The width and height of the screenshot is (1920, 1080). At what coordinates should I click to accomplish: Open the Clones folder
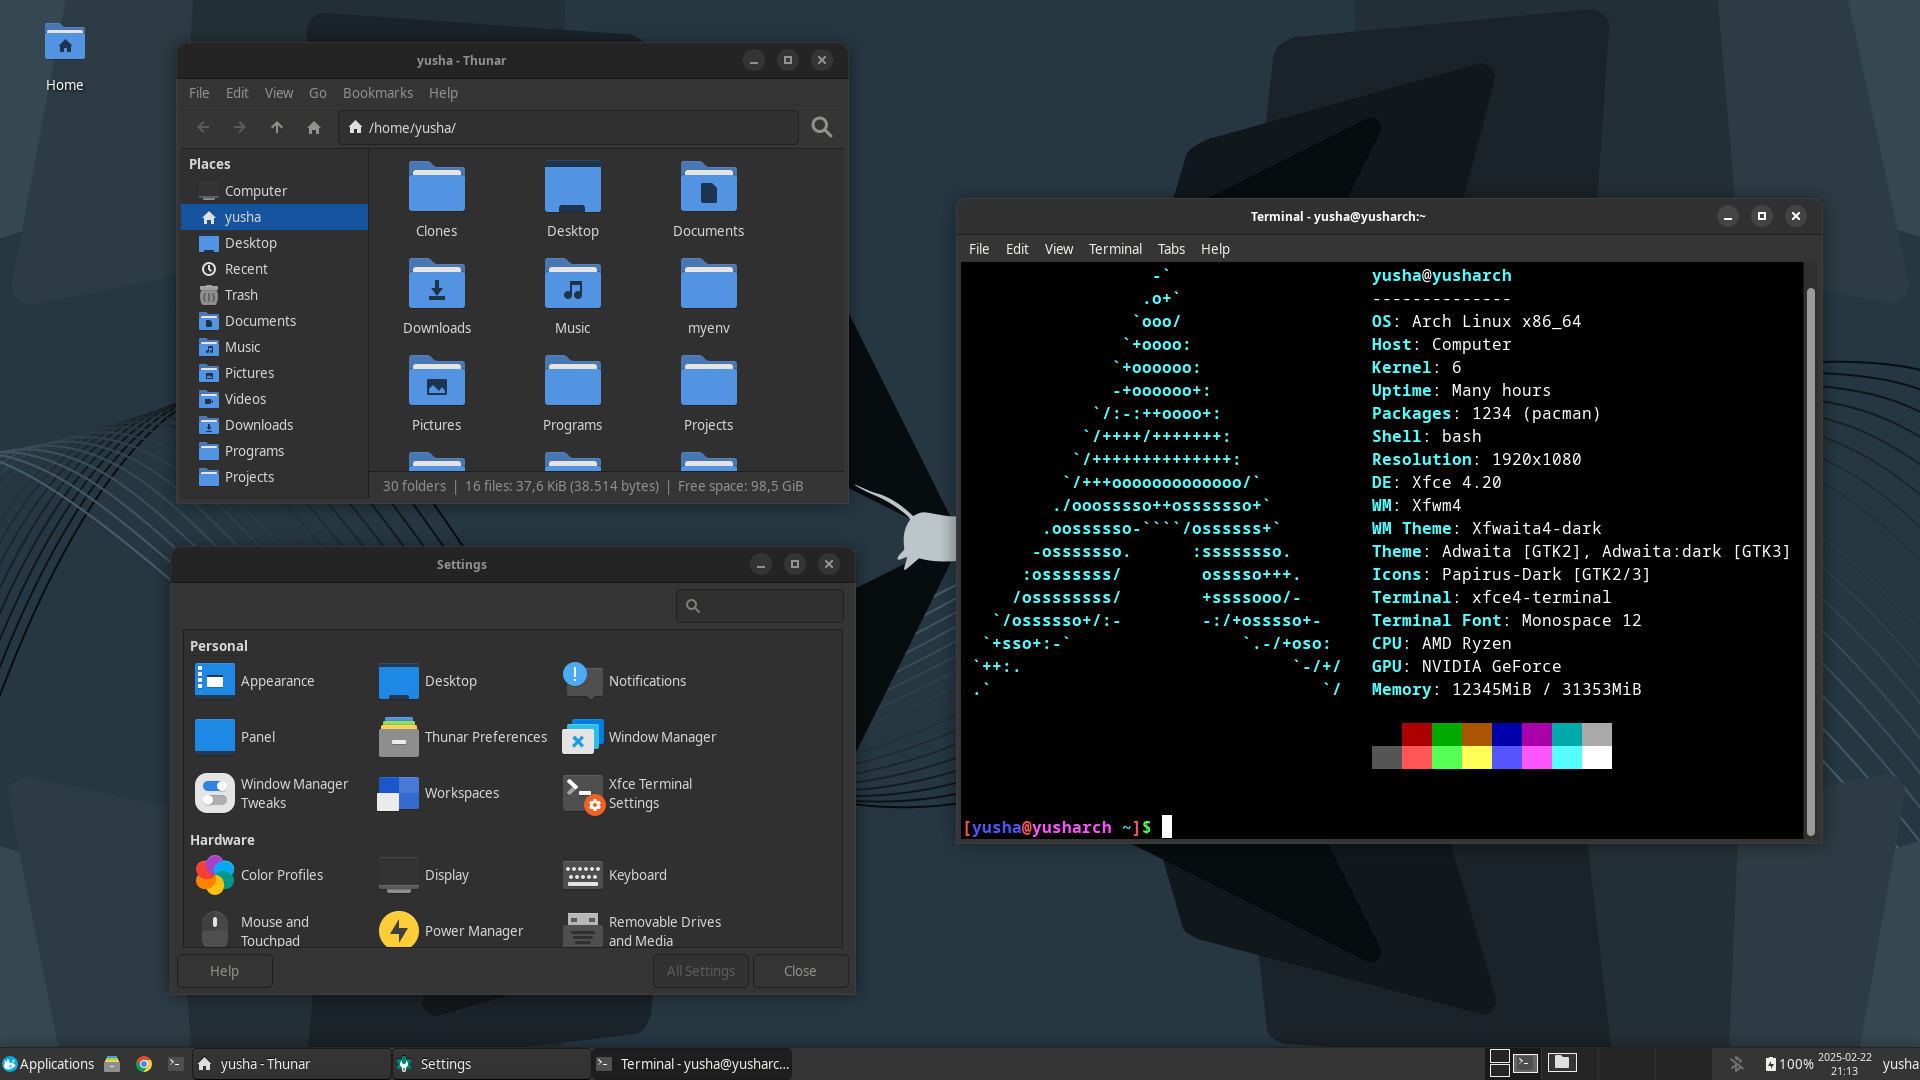[437, 199]
